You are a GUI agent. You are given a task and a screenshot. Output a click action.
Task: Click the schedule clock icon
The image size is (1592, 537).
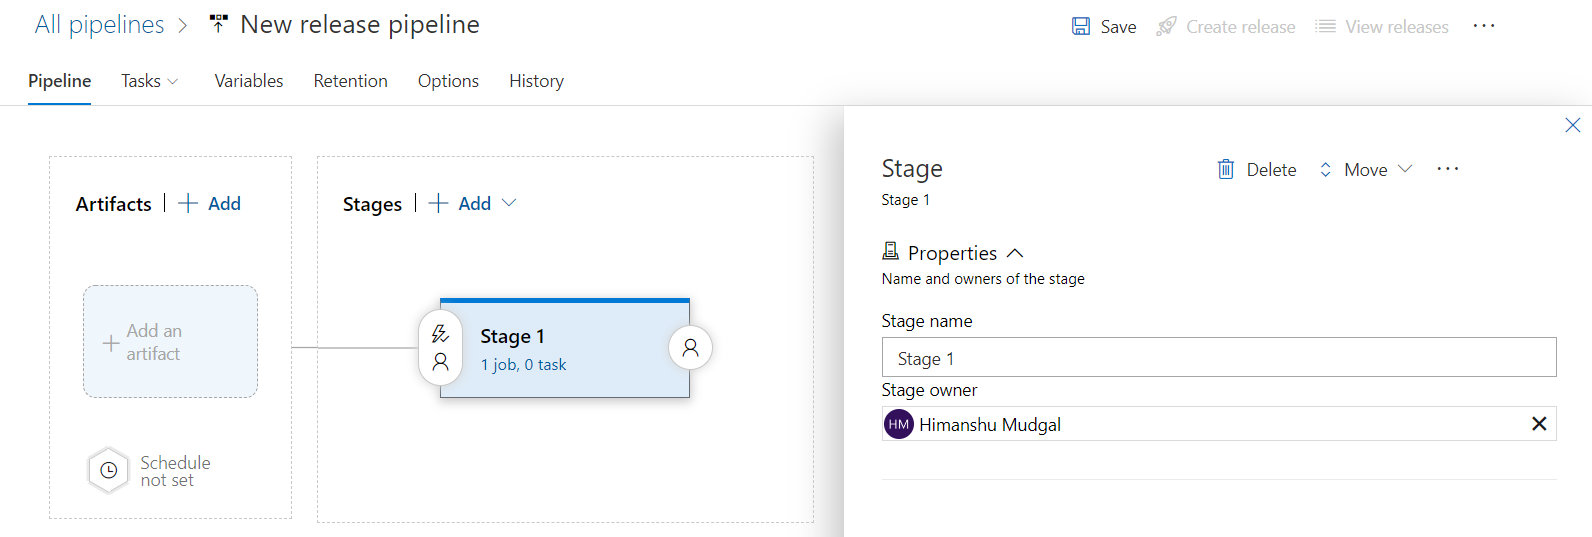point(109,470)
